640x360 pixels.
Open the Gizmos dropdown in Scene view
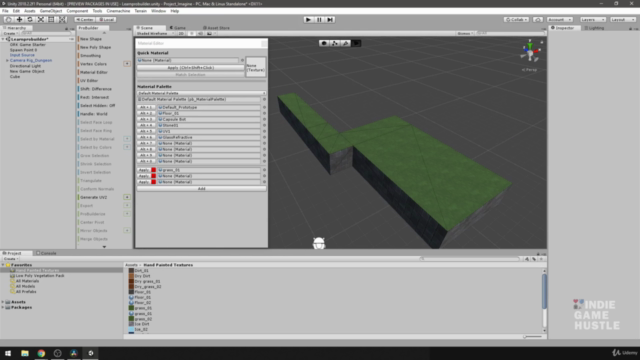click(x=465, y=33)
